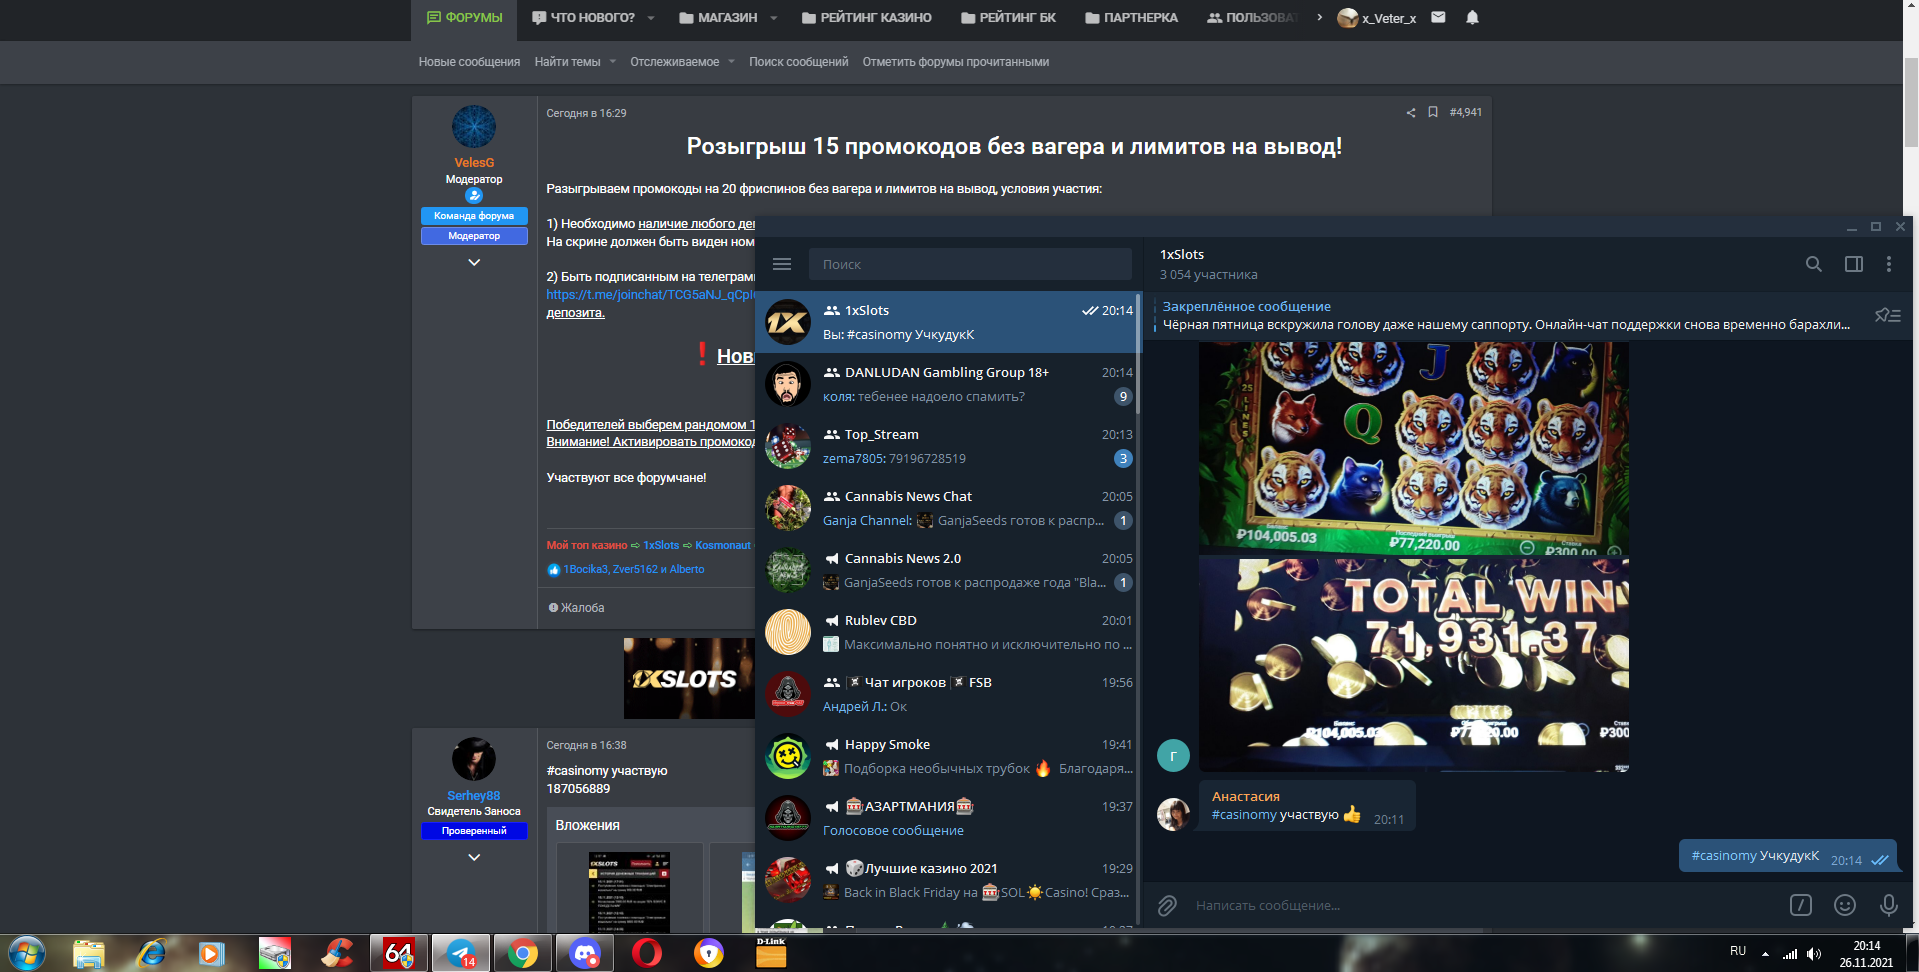Open the ФОРУМЫ tab
The width and height of the screenshot is (1919, 972).
point(464,18)
